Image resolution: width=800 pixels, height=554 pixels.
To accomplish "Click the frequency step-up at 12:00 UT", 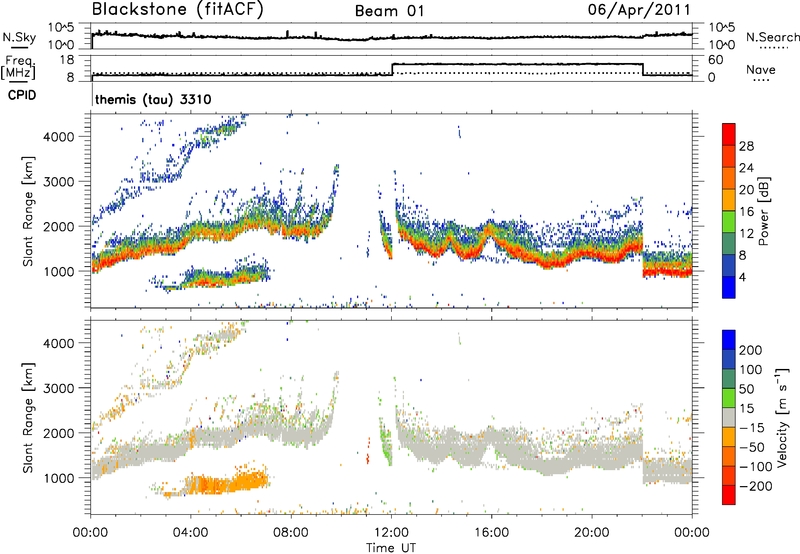I will (392, 69).
